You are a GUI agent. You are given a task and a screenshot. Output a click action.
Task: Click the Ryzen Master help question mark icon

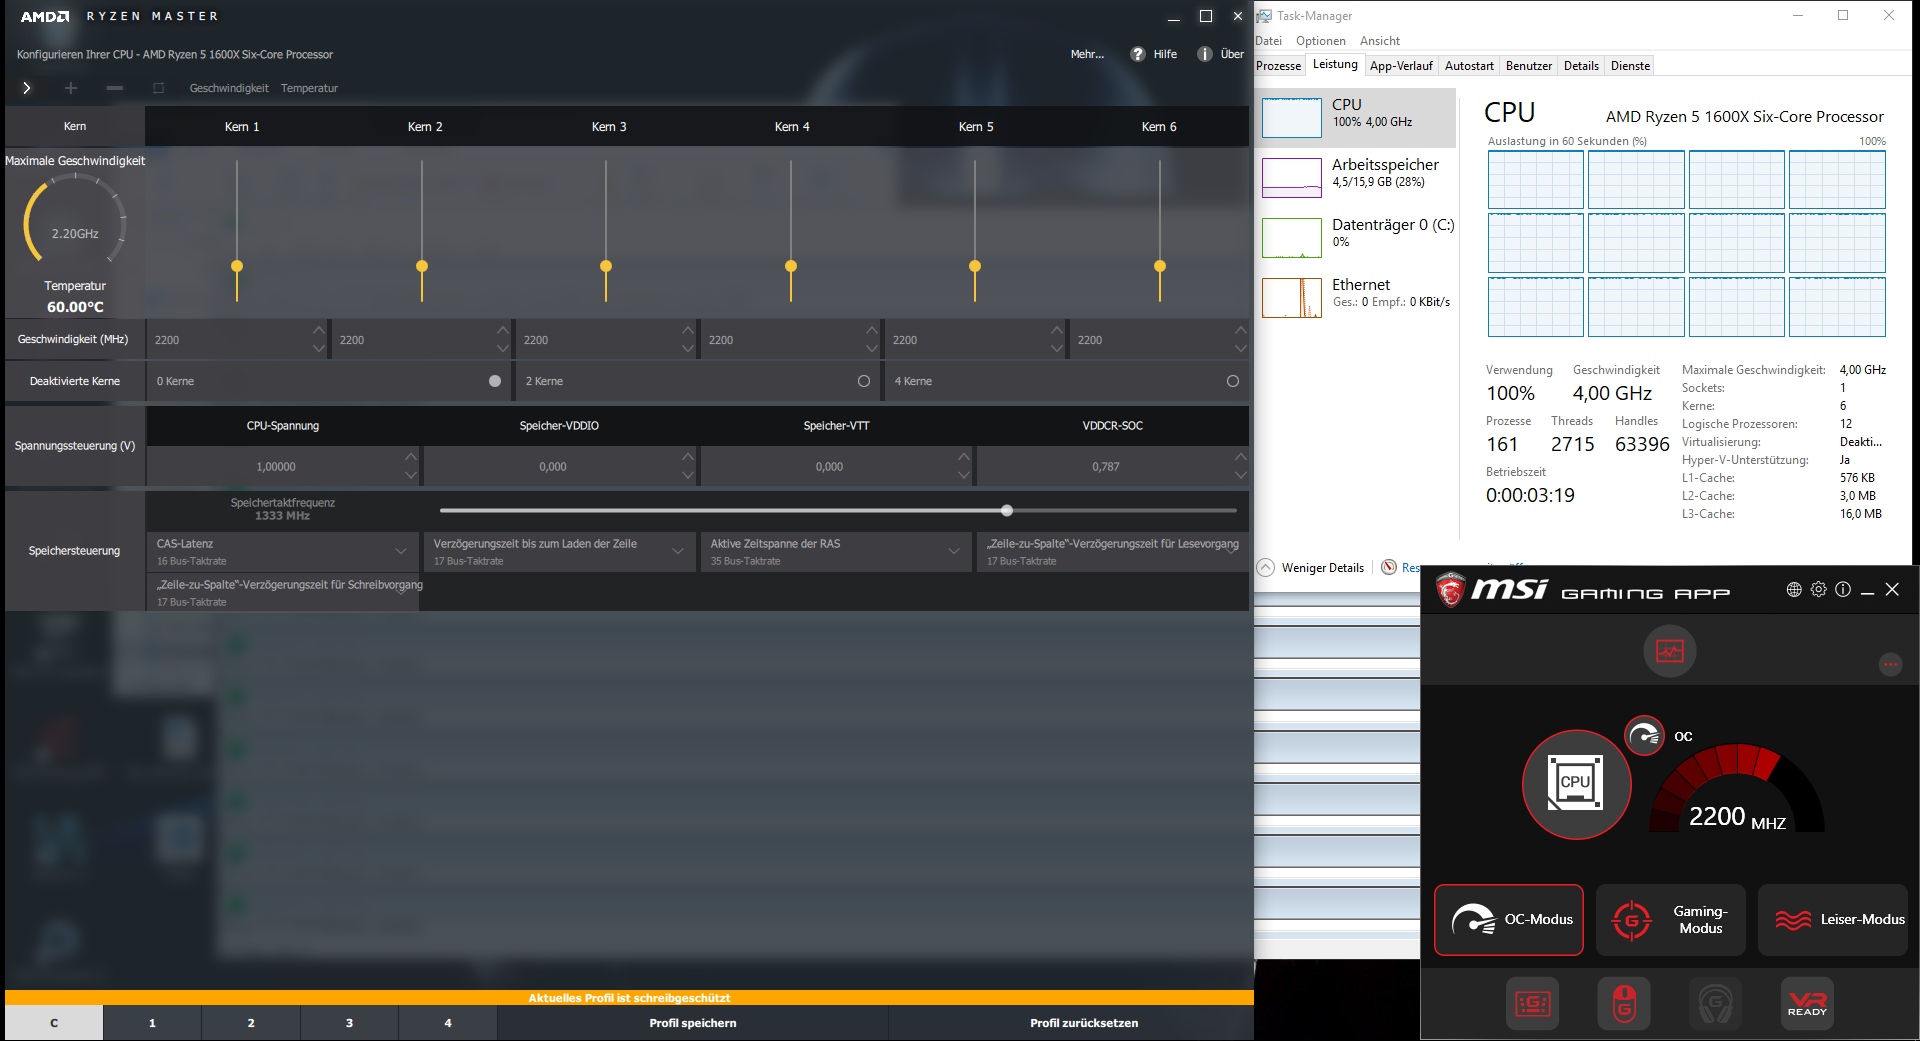1137,54
